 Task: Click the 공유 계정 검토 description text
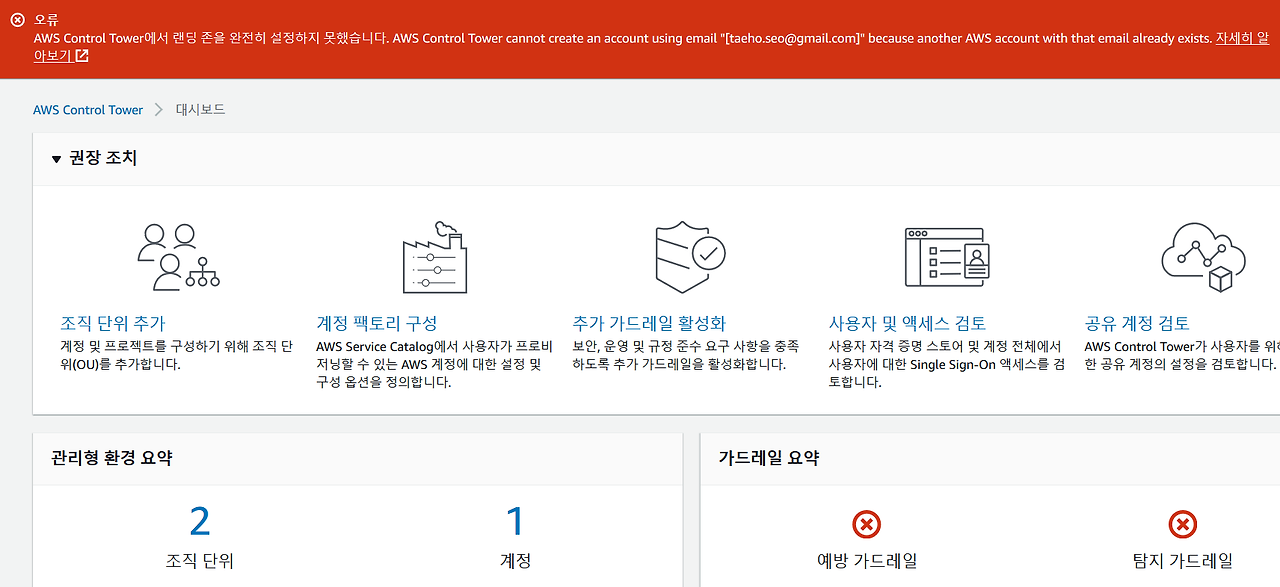pyautogui.click(x=1182, y=355)
